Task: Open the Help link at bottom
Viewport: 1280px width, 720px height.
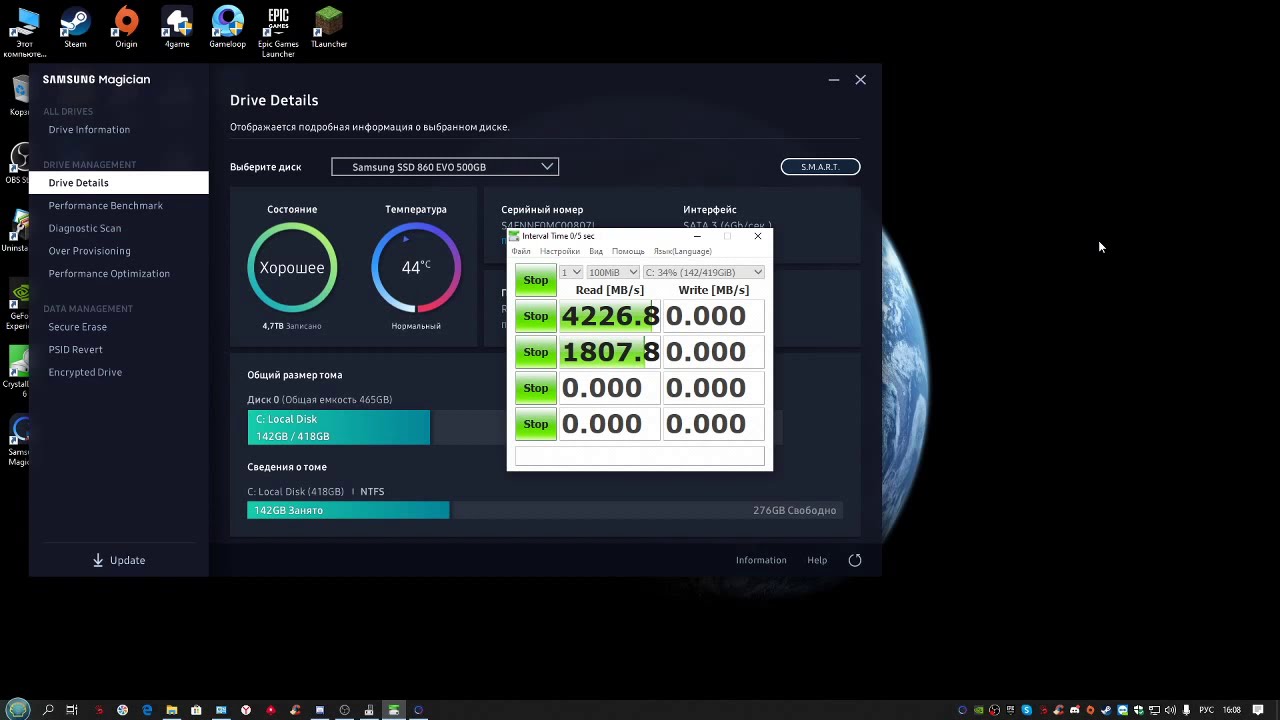Action: tap(817, 560)
